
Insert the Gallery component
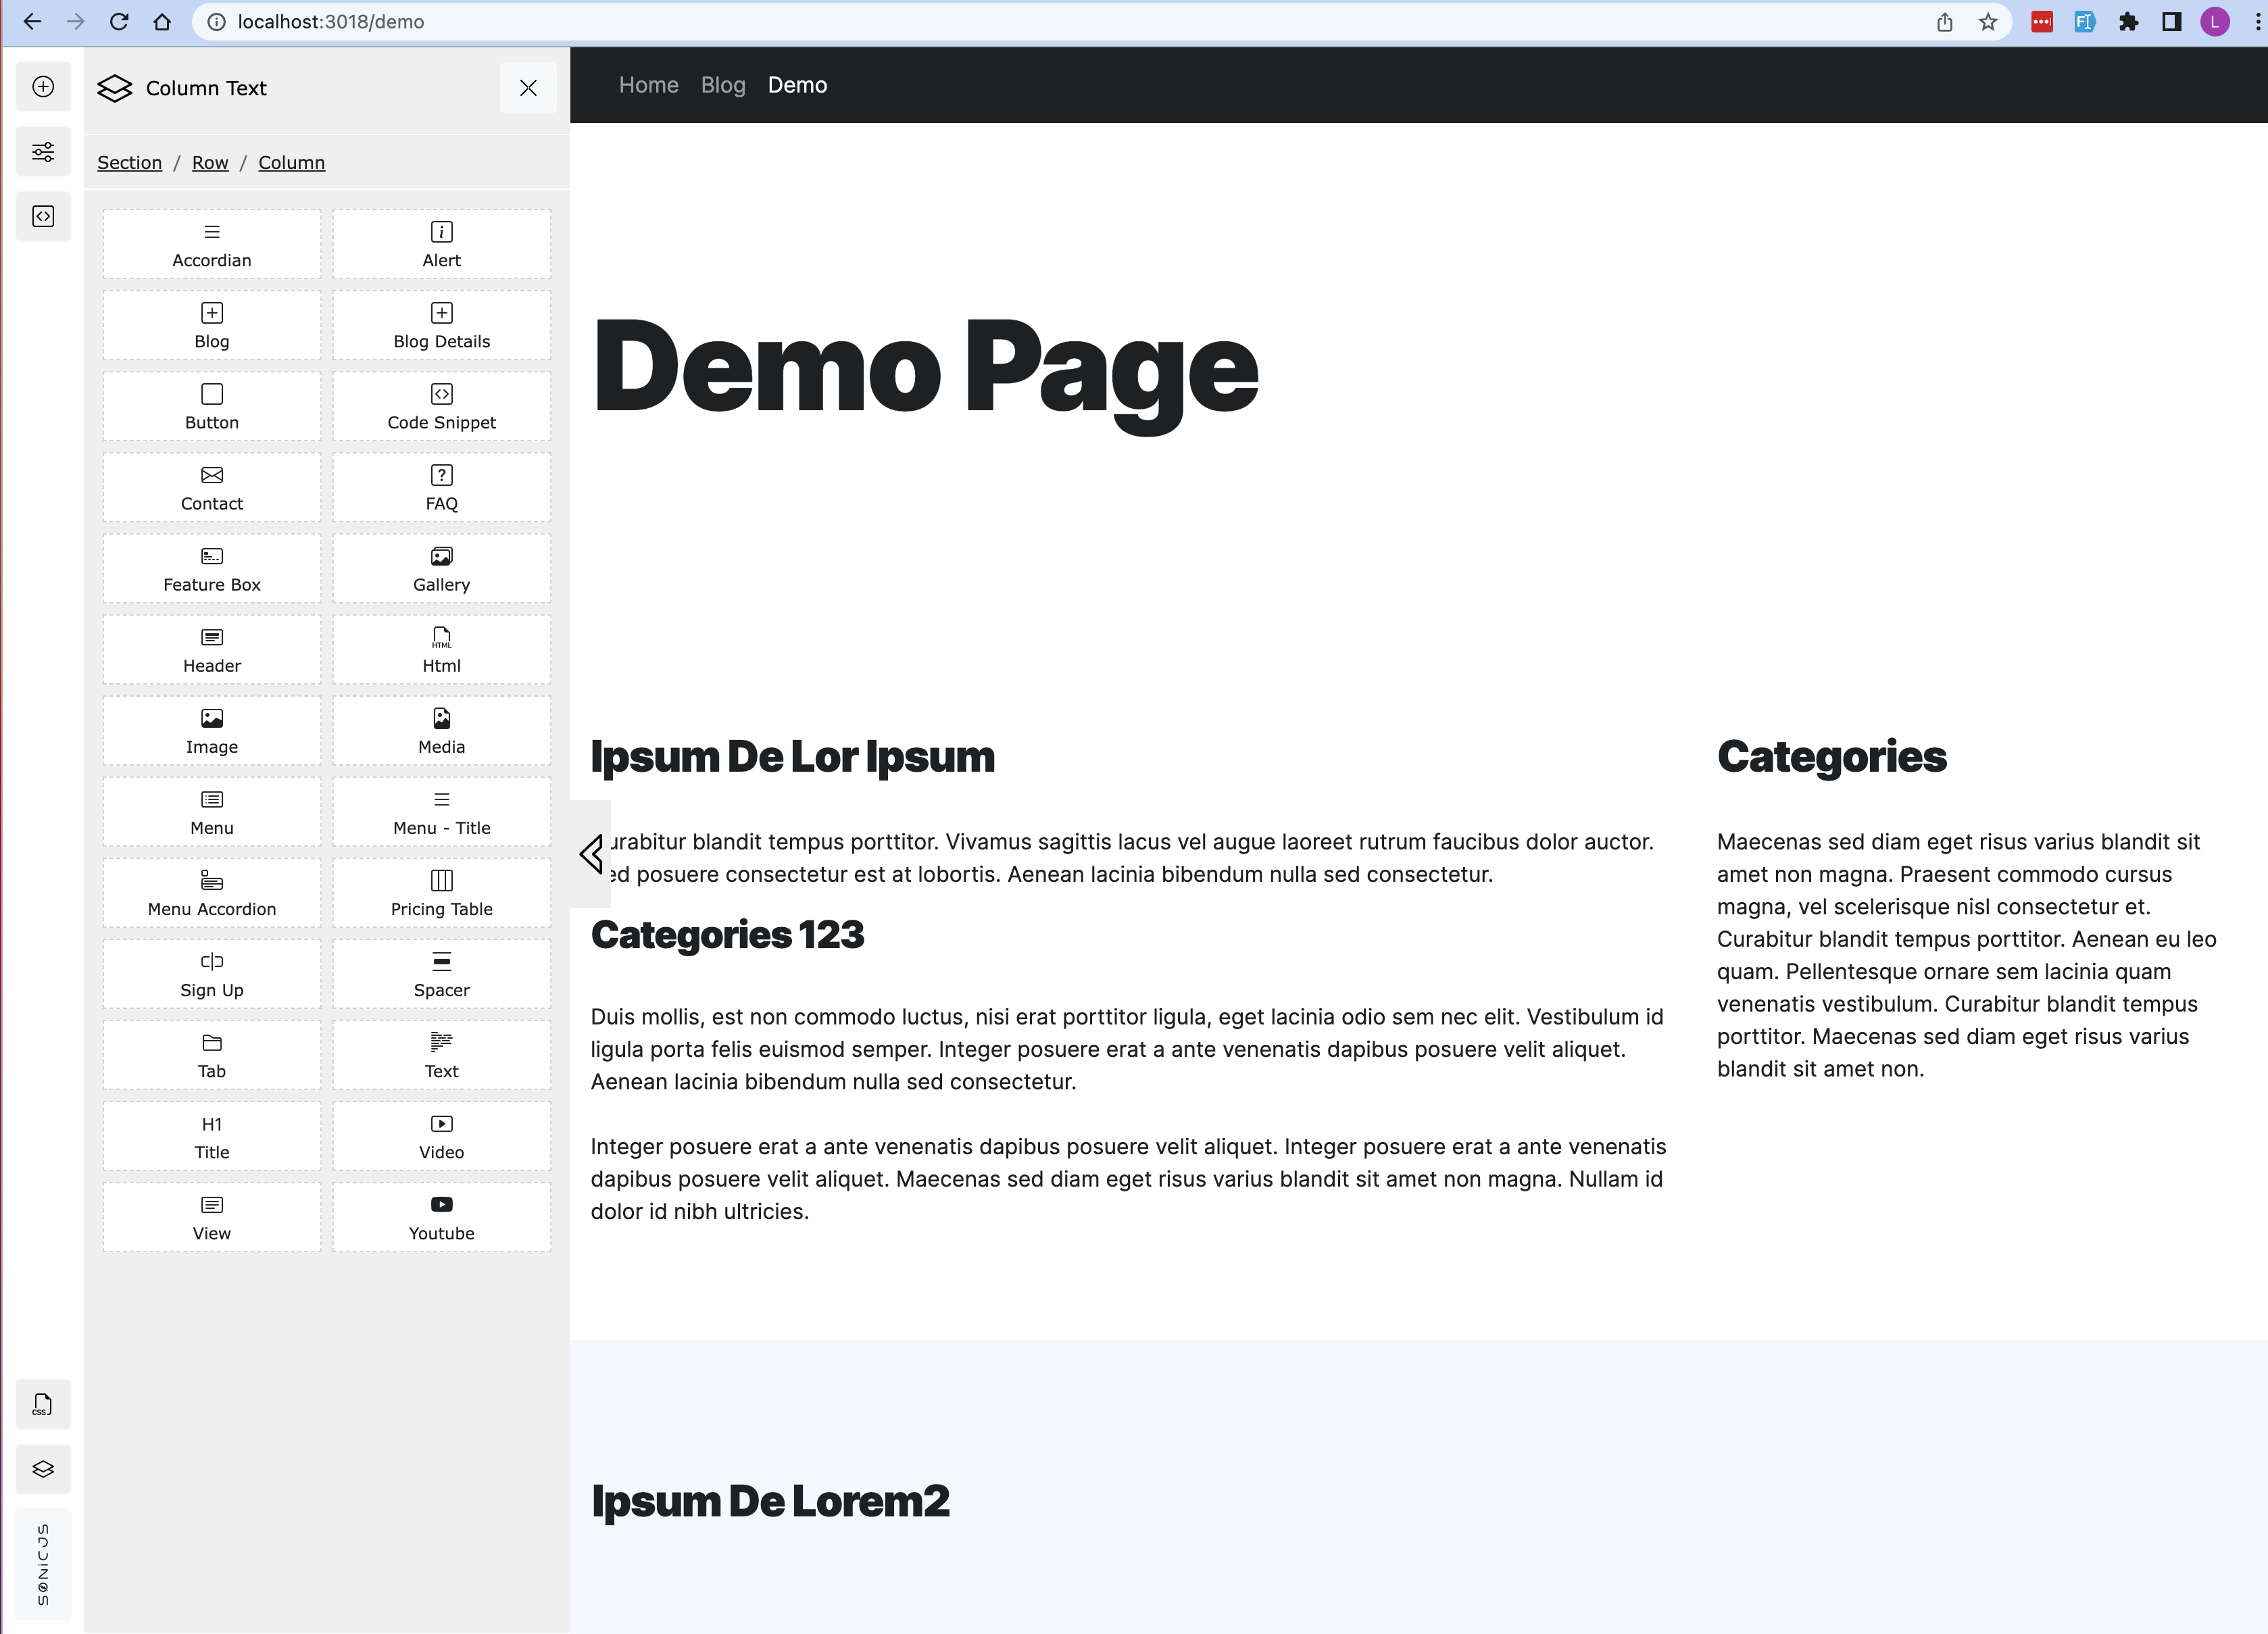point(441,568)
